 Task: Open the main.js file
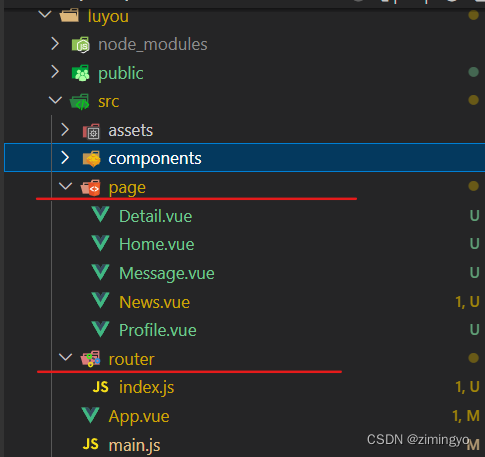[x=134, y=445]
